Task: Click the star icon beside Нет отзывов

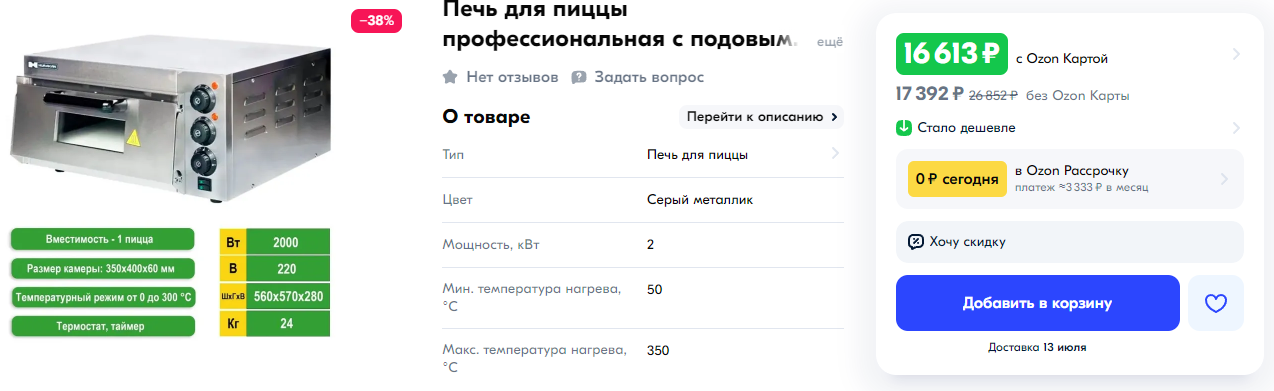Action: pos(450,77)
